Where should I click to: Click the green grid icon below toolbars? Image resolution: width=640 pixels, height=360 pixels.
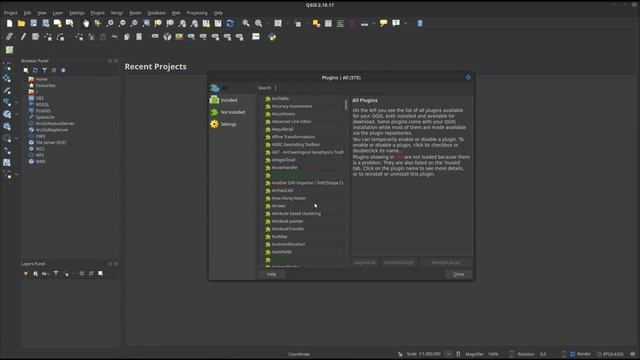9,50
